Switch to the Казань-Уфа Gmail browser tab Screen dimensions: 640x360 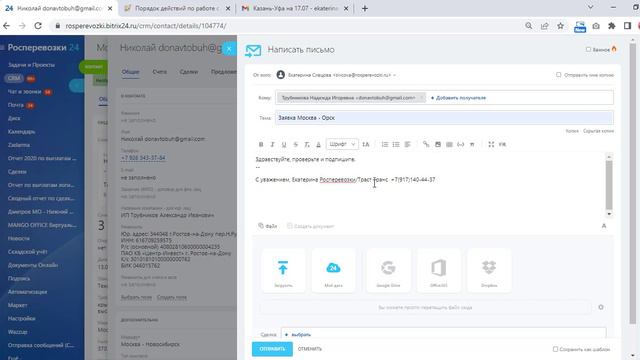point(295,8)
